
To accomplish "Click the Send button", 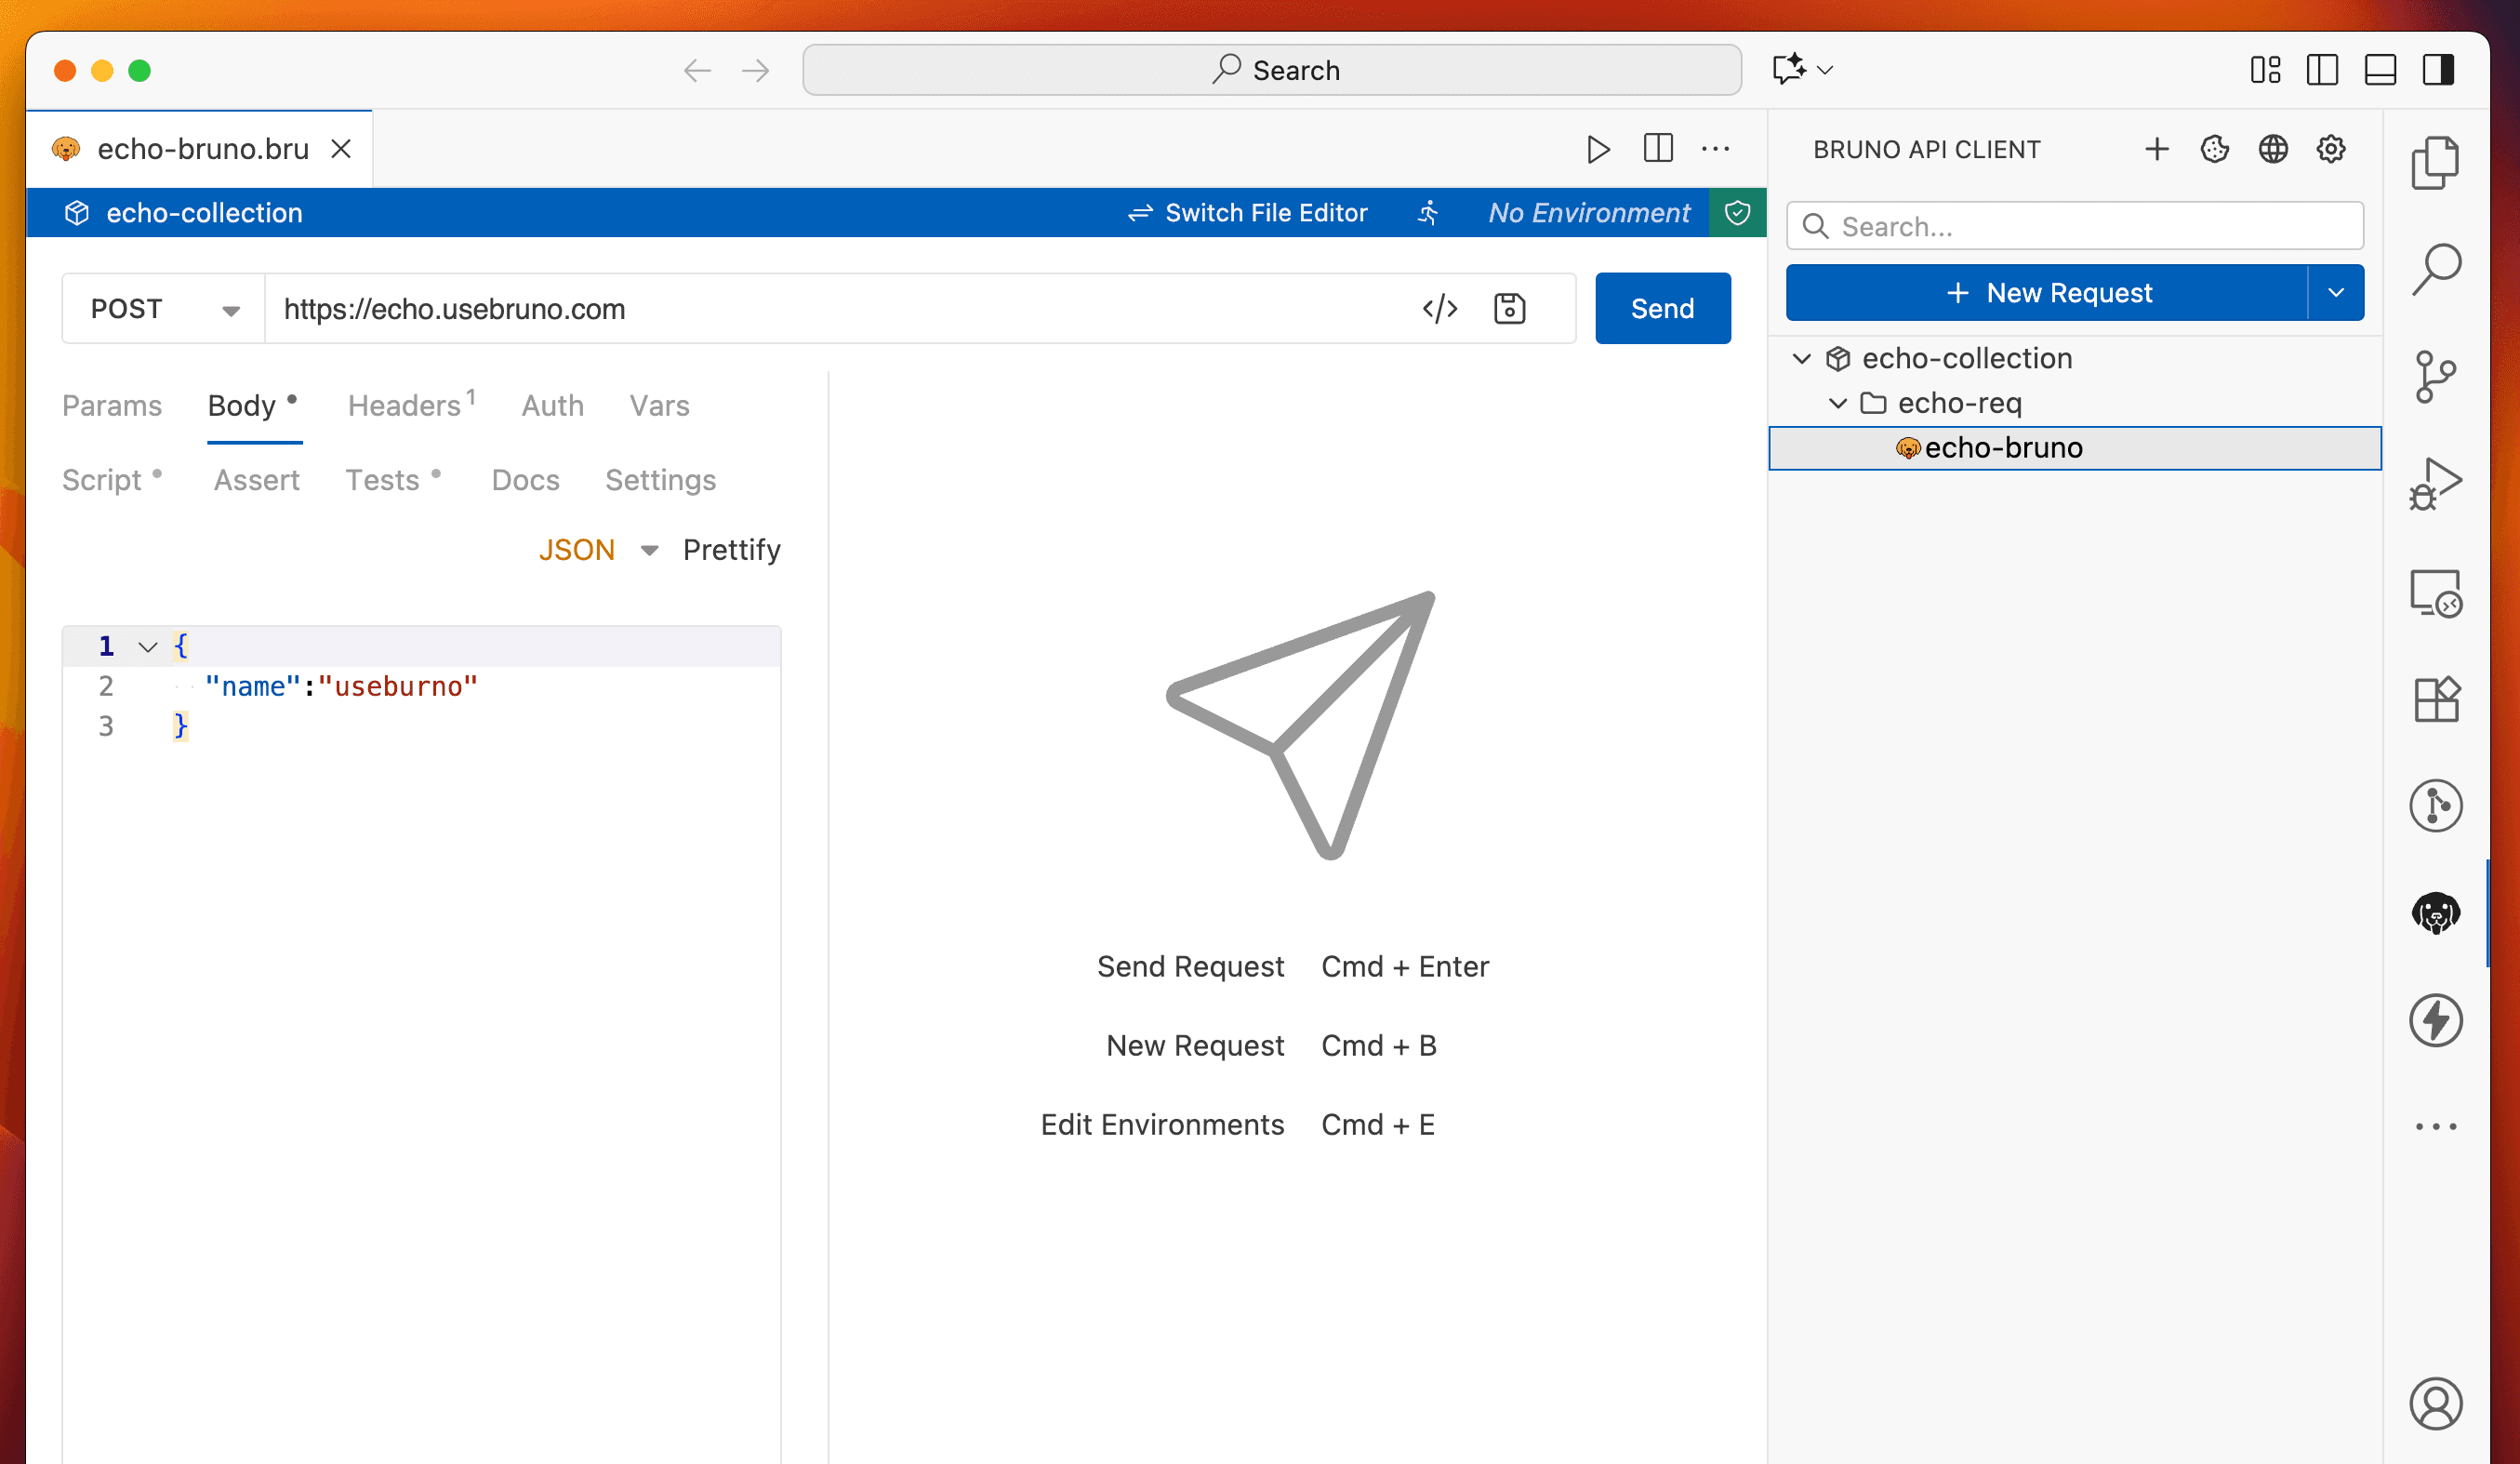I will tap(1662, 308).
